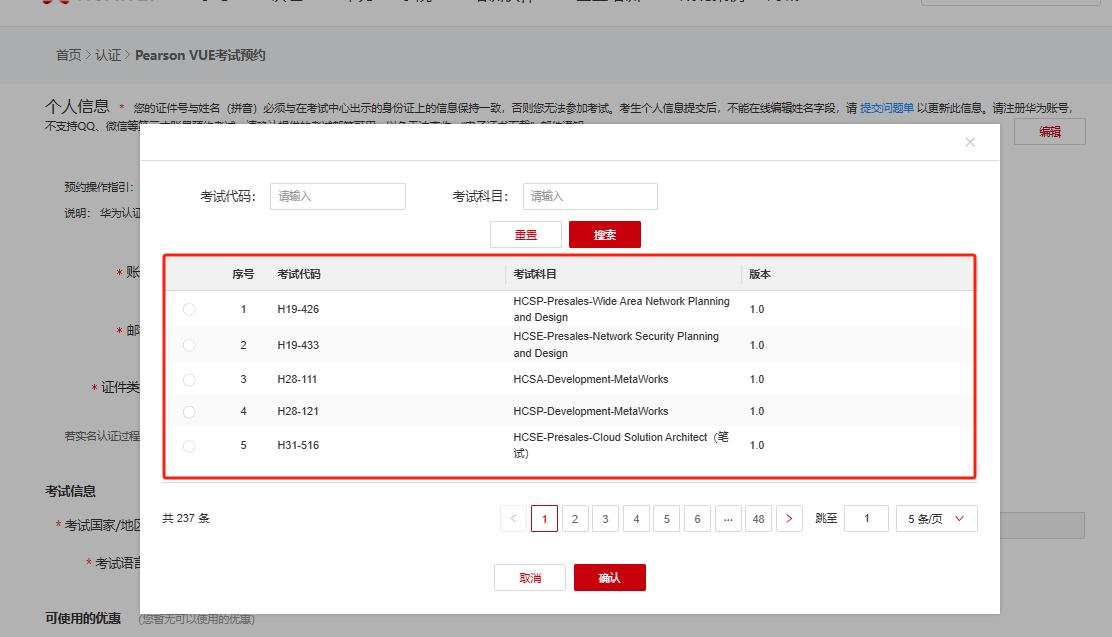Image resolution: width=1112 pixels, height=637 pixels.
Task: Click exam code H28-111
Action: tap(297, 380)
